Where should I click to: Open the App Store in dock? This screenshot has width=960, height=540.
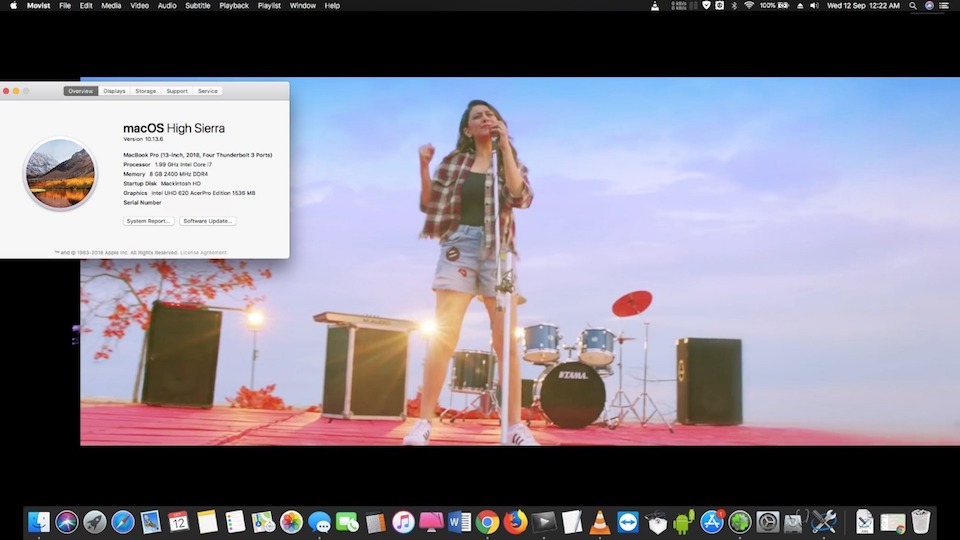tap(712, 522)
